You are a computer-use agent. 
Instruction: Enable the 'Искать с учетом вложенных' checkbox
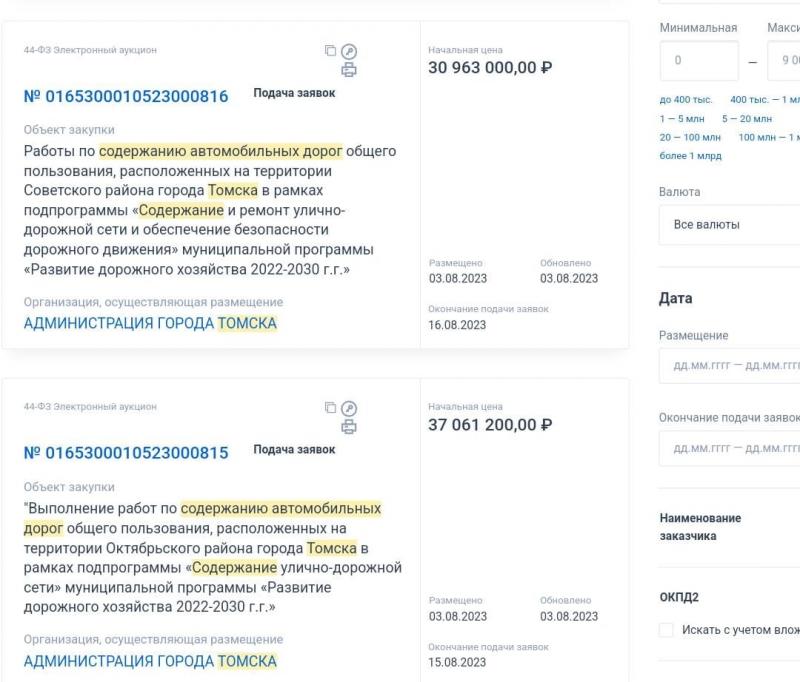tap(666, 629)
